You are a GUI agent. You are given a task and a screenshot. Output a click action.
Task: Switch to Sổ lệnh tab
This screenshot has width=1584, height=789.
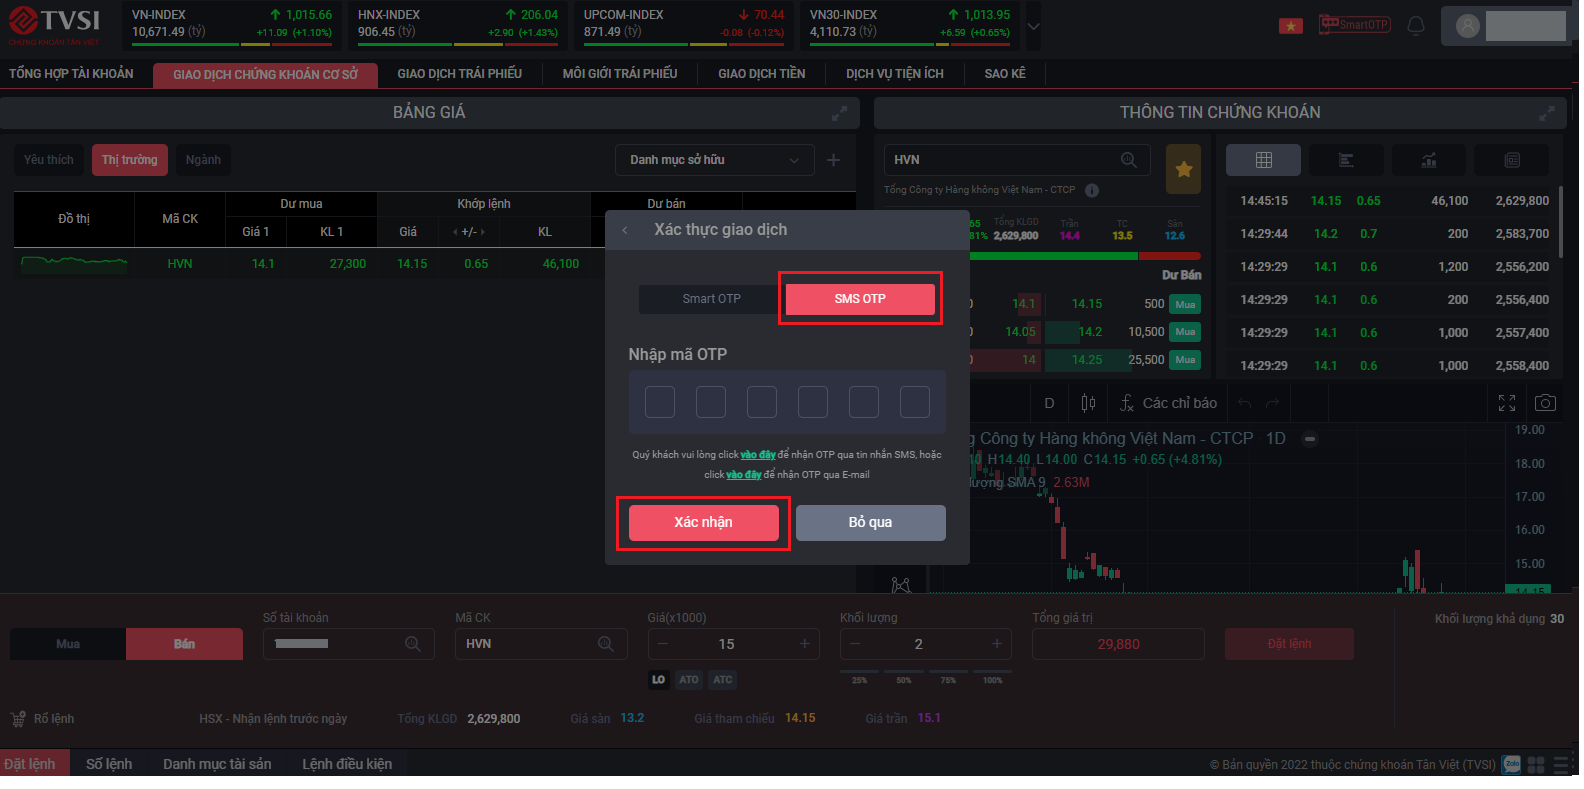pos(109,764)
